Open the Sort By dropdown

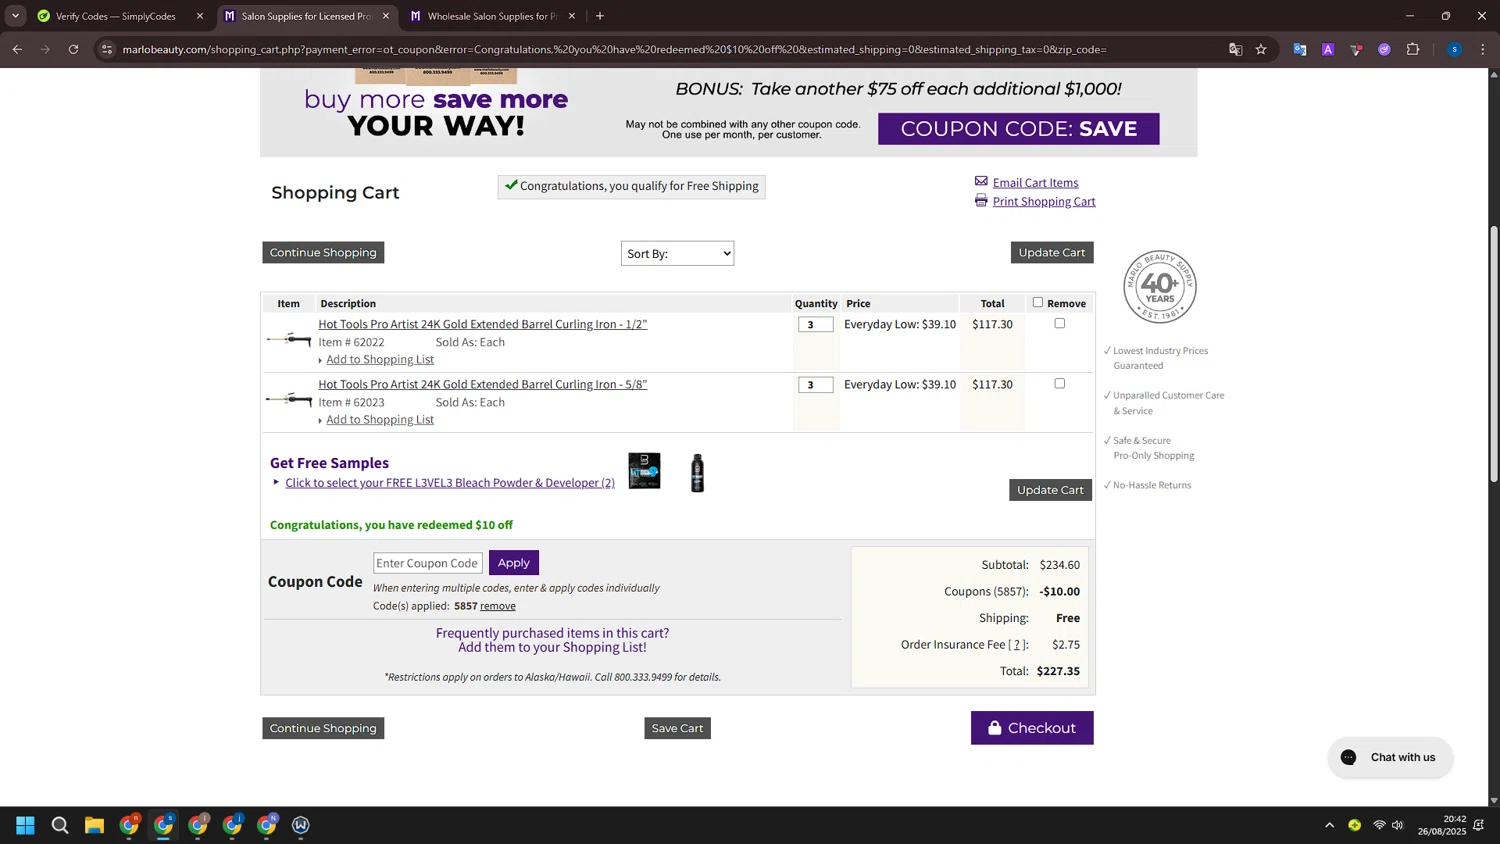click(x=677, y=253)
